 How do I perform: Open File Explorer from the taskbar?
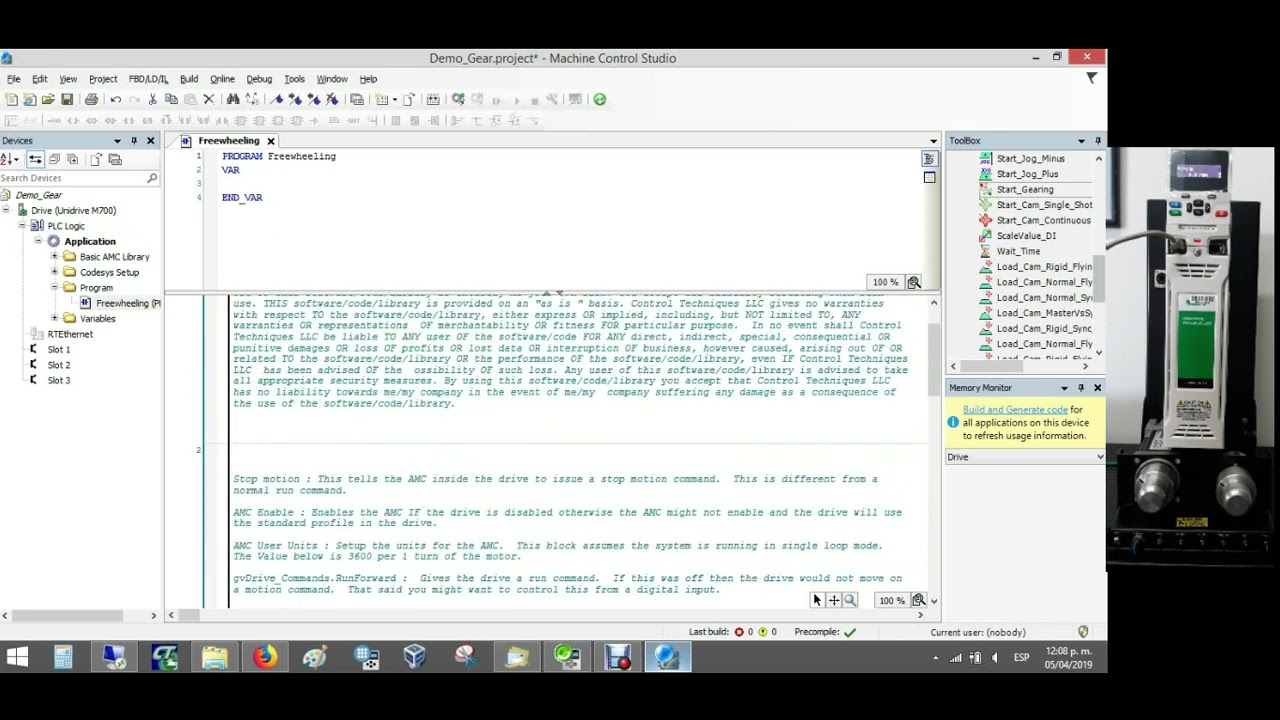[x=215, y=657]
